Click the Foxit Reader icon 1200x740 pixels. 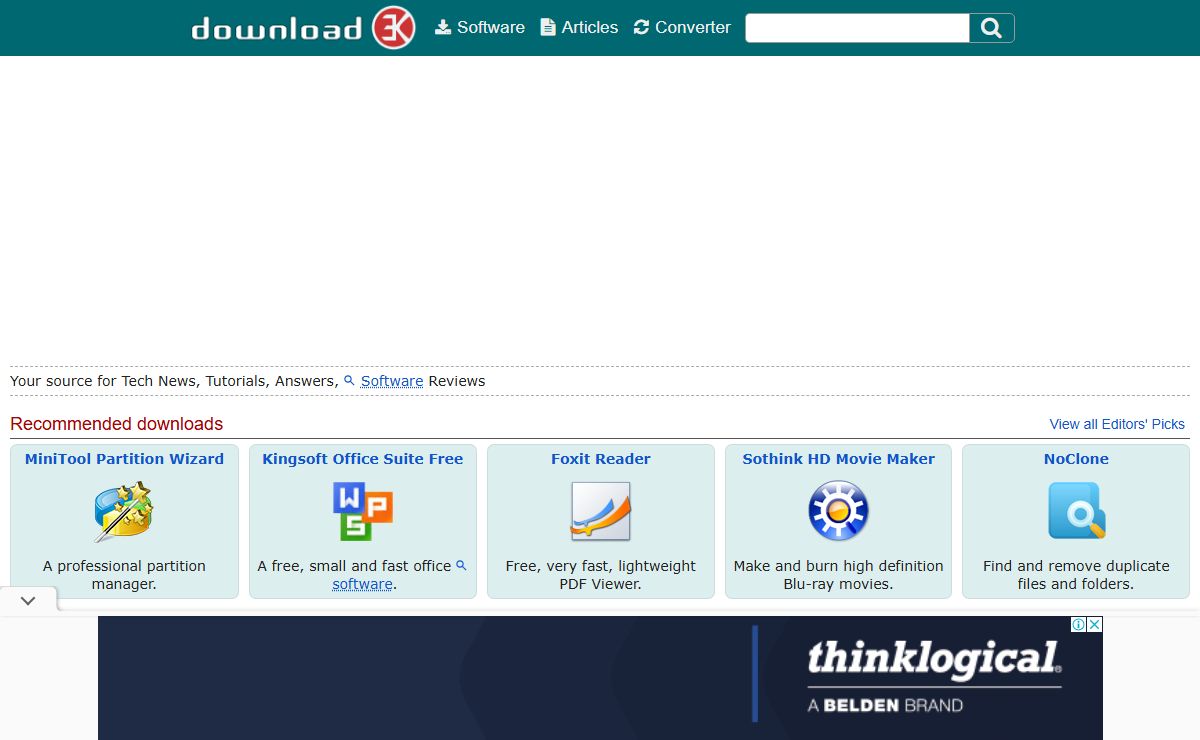point(600,511)
